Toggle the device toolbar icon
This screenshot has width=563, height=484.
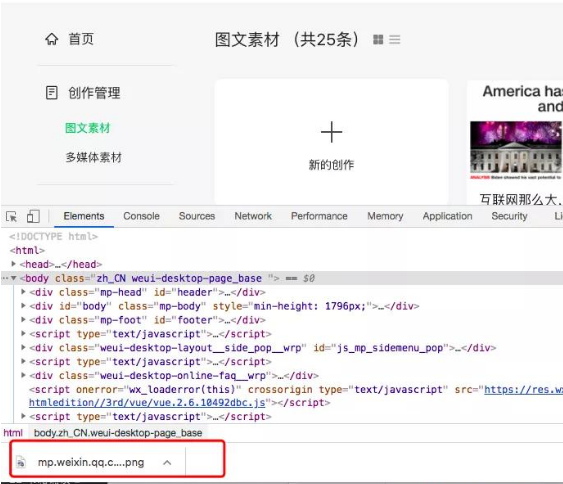tap(33, 217)
